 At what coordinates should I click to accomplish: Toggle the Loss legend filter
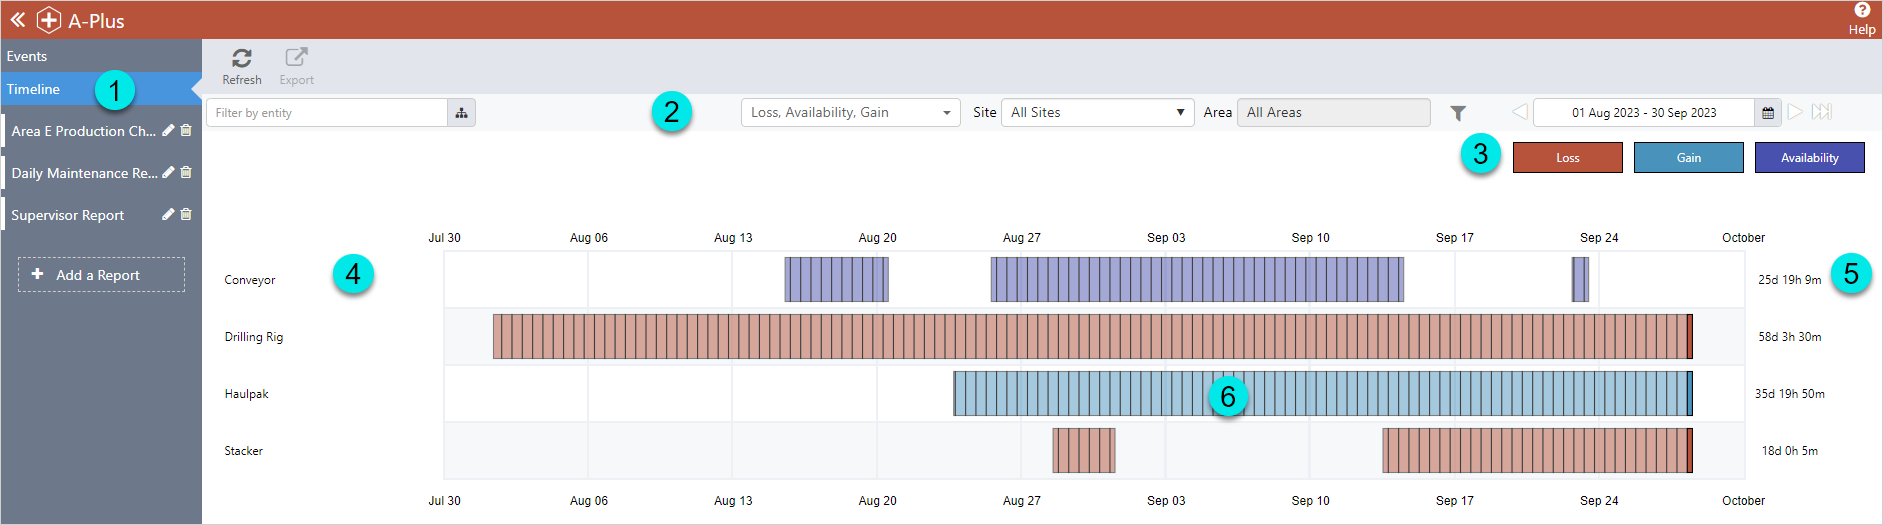[1567, 158]
